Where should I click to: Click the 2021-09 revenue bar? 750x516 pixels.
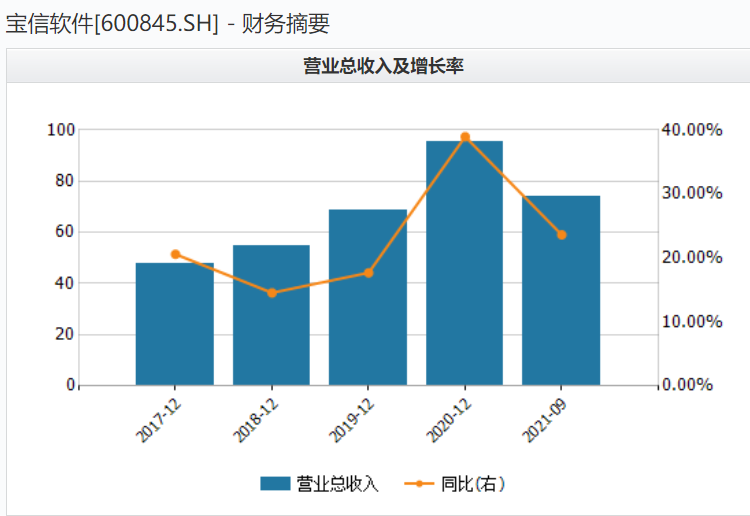(x=561, y=290)
